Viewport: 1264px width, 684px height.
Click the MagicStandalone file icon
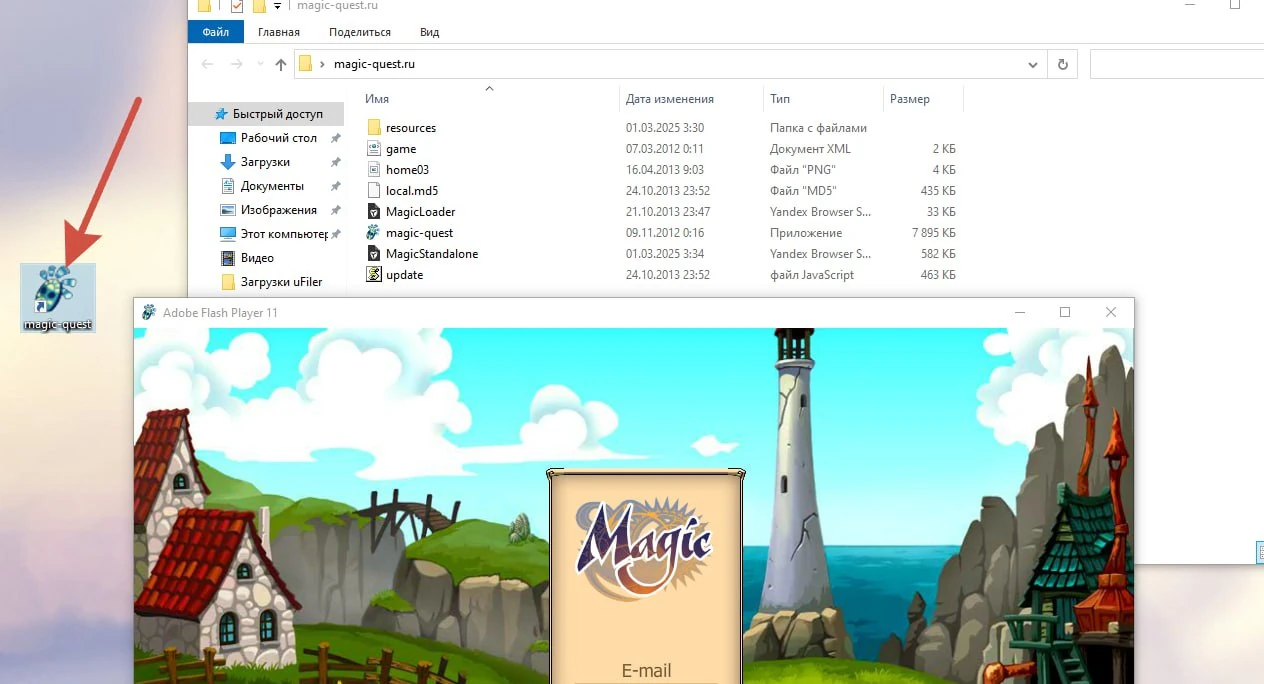coord(374,254)
